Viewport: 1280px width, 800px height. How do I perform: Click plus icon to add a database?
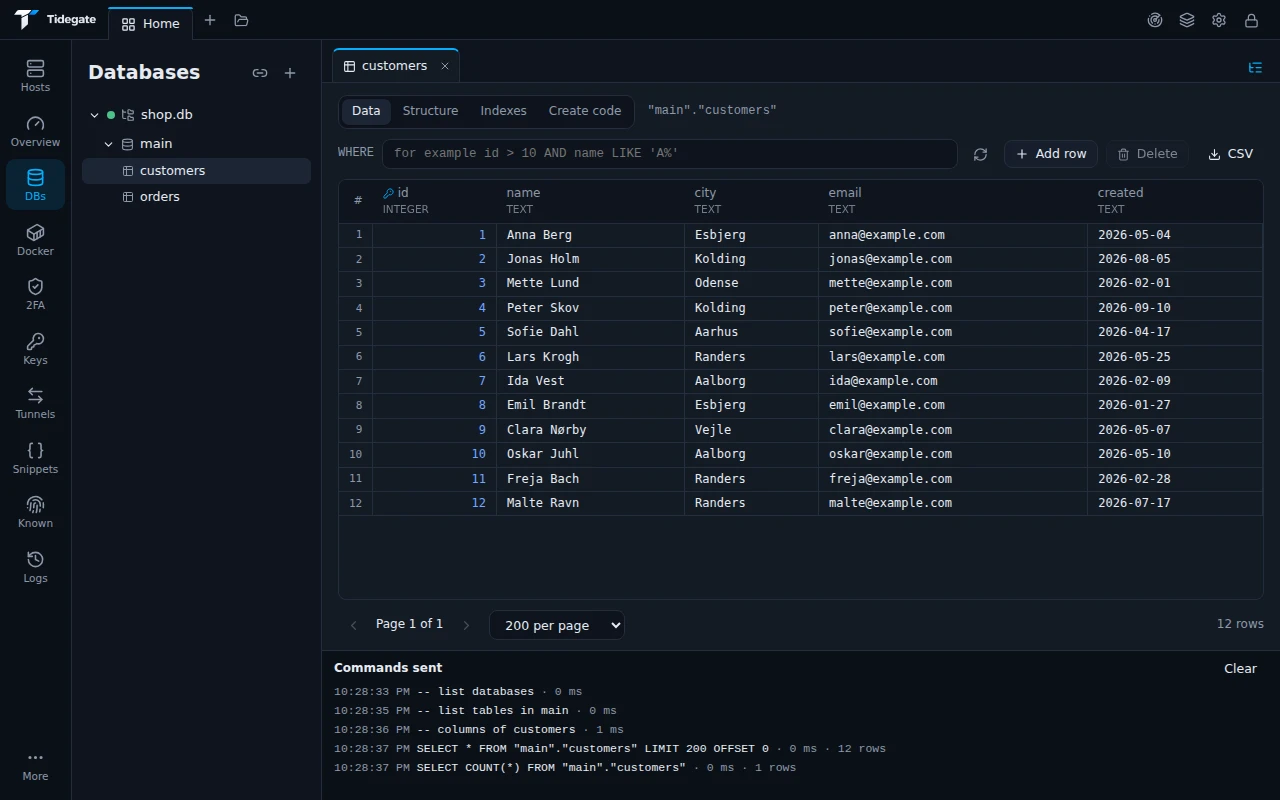coord(290,73)
